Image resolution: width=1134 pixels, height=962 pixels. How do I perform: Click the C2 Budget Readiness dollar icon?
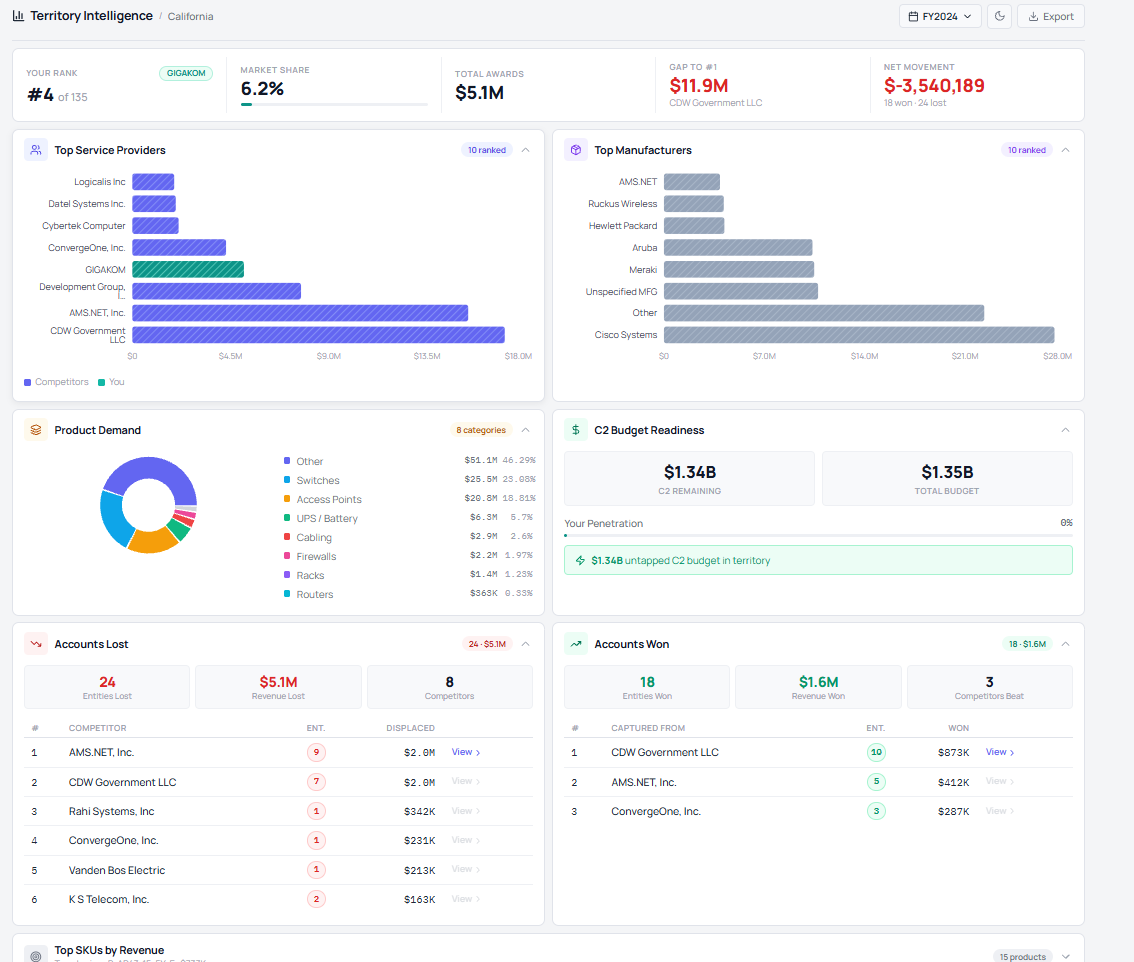click(x=576, y=430)
